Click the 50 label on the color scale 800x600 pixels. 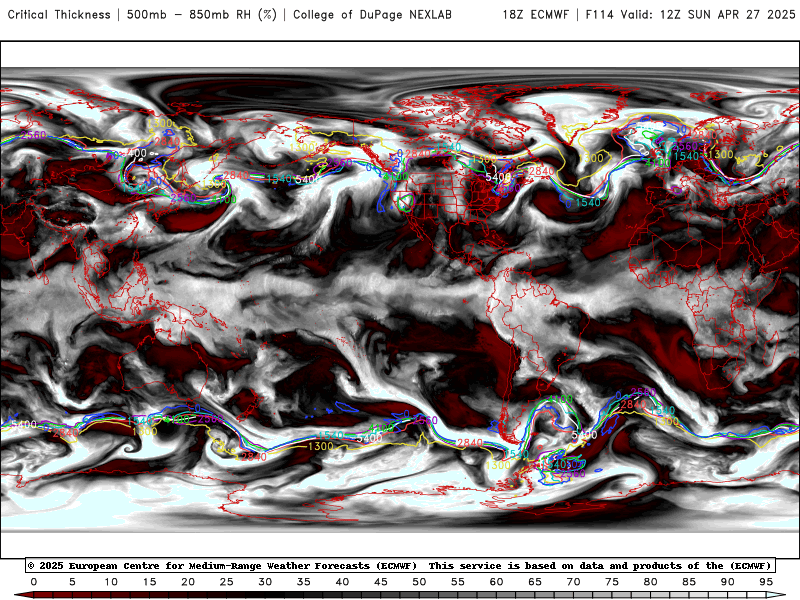(x=419, y=582)
